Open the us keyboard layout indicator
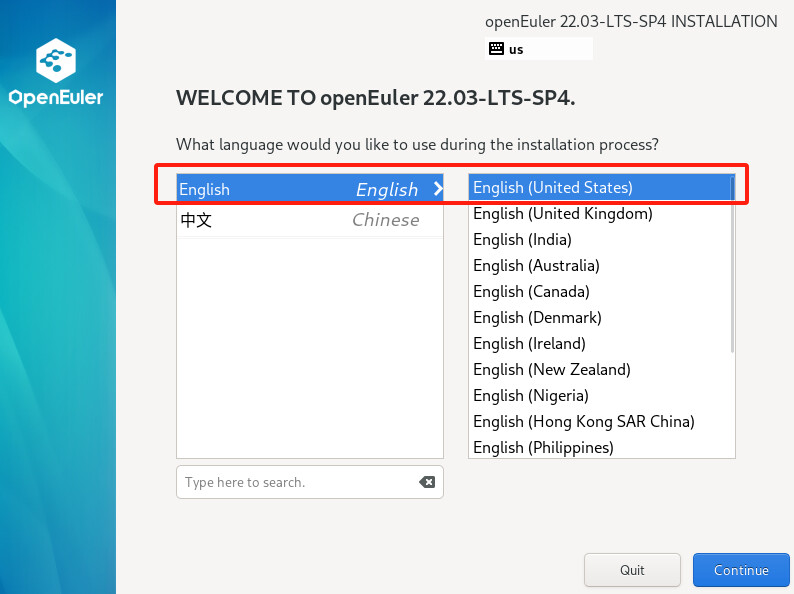Screen dimensions: 794x594 (x=539, y=49)
